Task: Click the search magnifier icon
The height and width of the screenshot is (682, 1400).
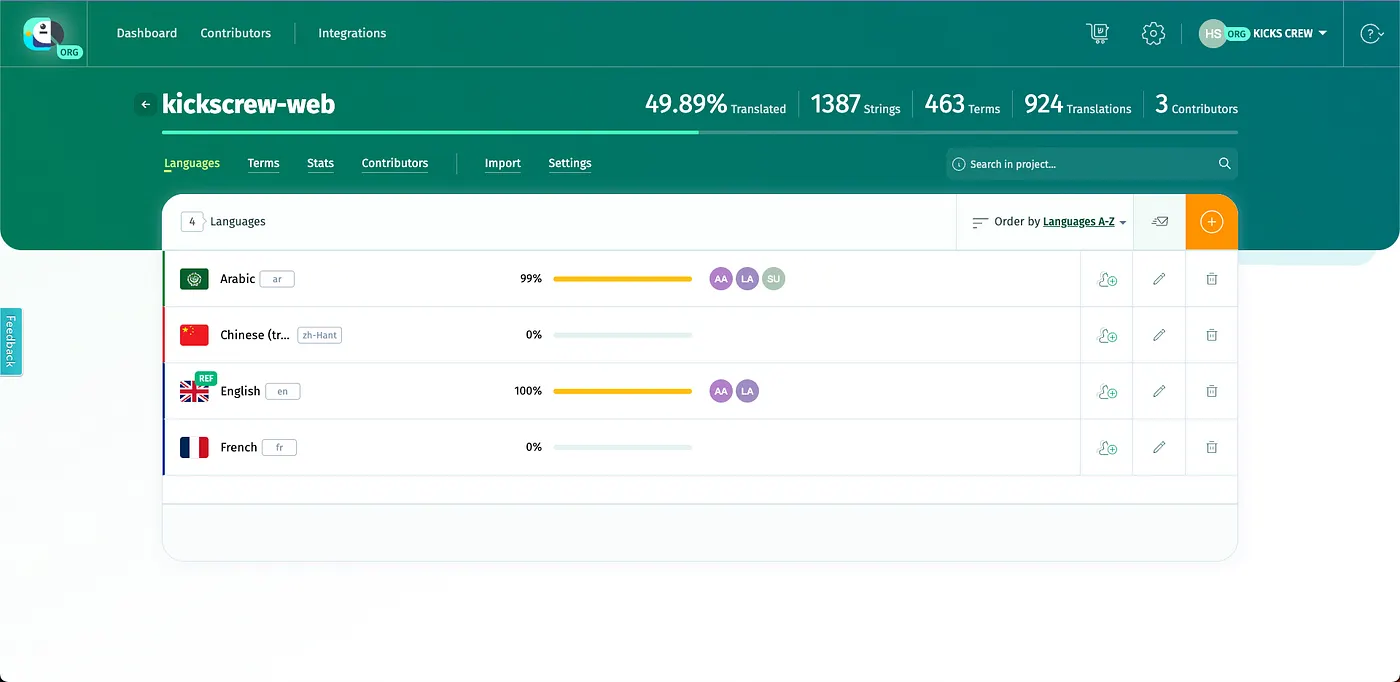Action: coord(1224,164)
